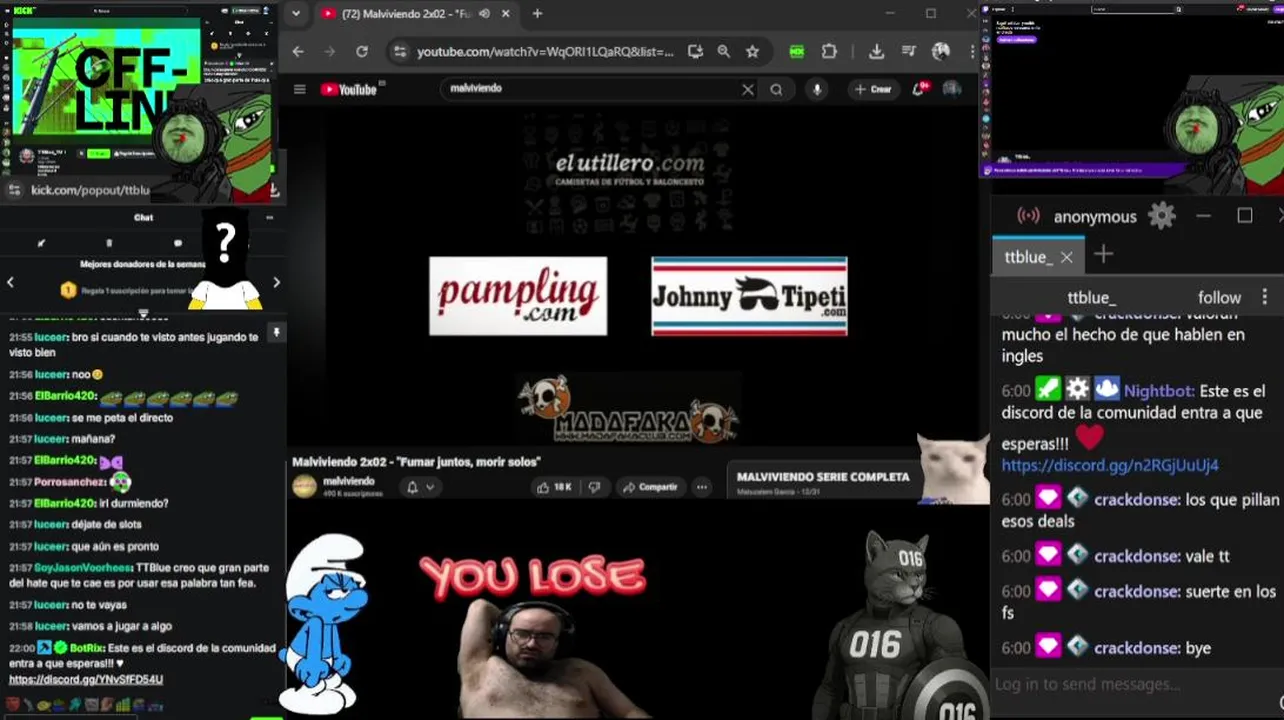
Task: Install app icon in address bar
Action: pyautogui.click(x=695, y=52)
